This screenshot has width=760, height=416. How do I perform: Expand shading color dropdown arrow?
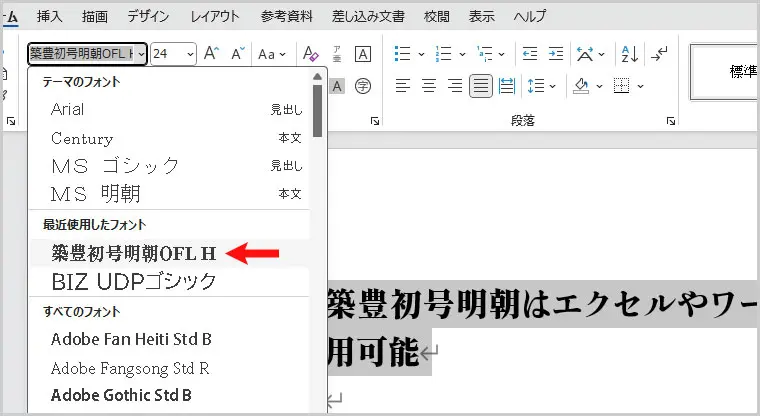pos(599,86)
